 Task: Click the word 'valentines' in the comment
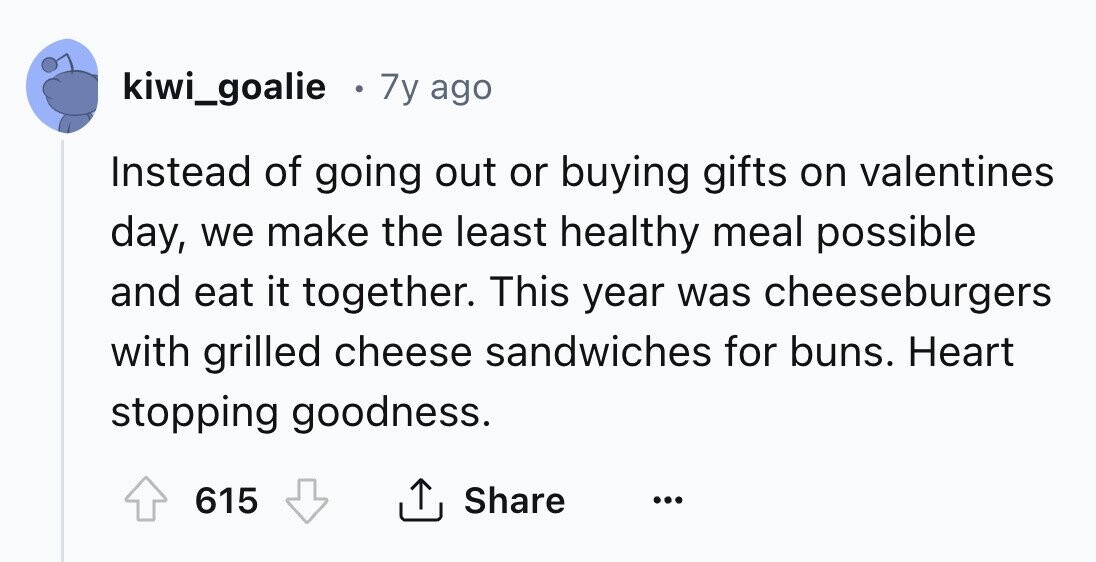(956, 172)
